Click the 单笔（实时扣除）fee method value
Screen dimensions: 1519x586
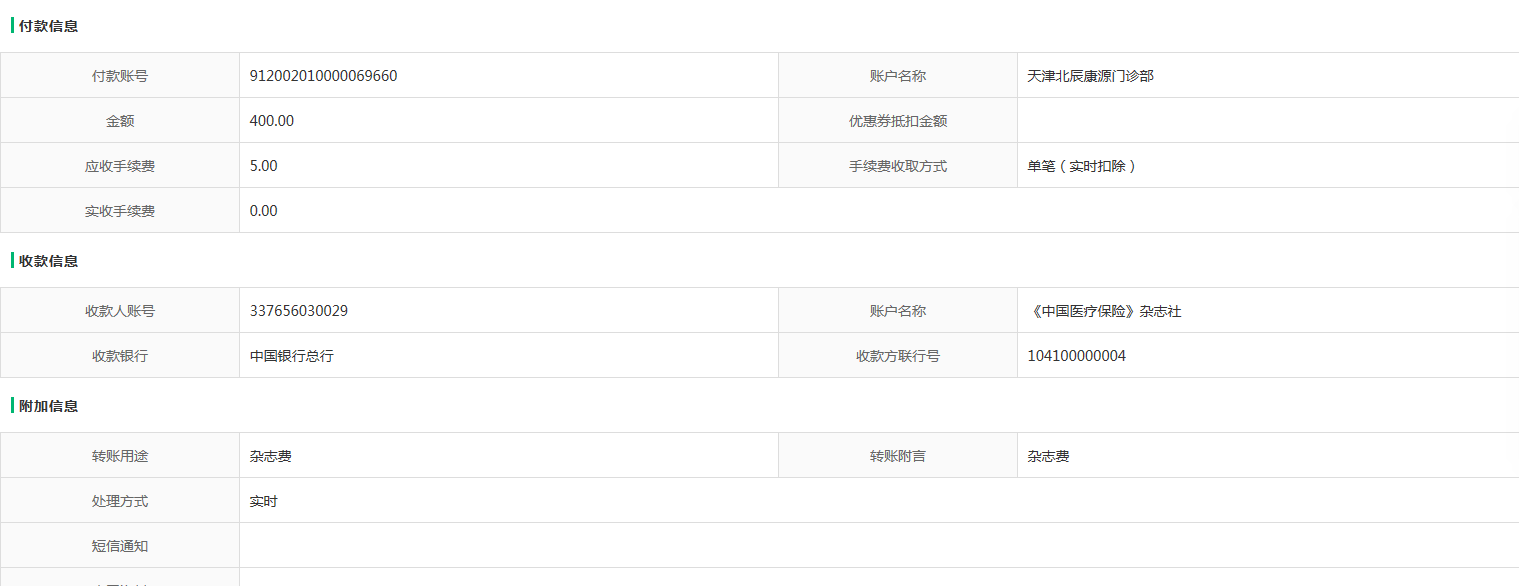pyautogui.click(x=1082, y=166)
